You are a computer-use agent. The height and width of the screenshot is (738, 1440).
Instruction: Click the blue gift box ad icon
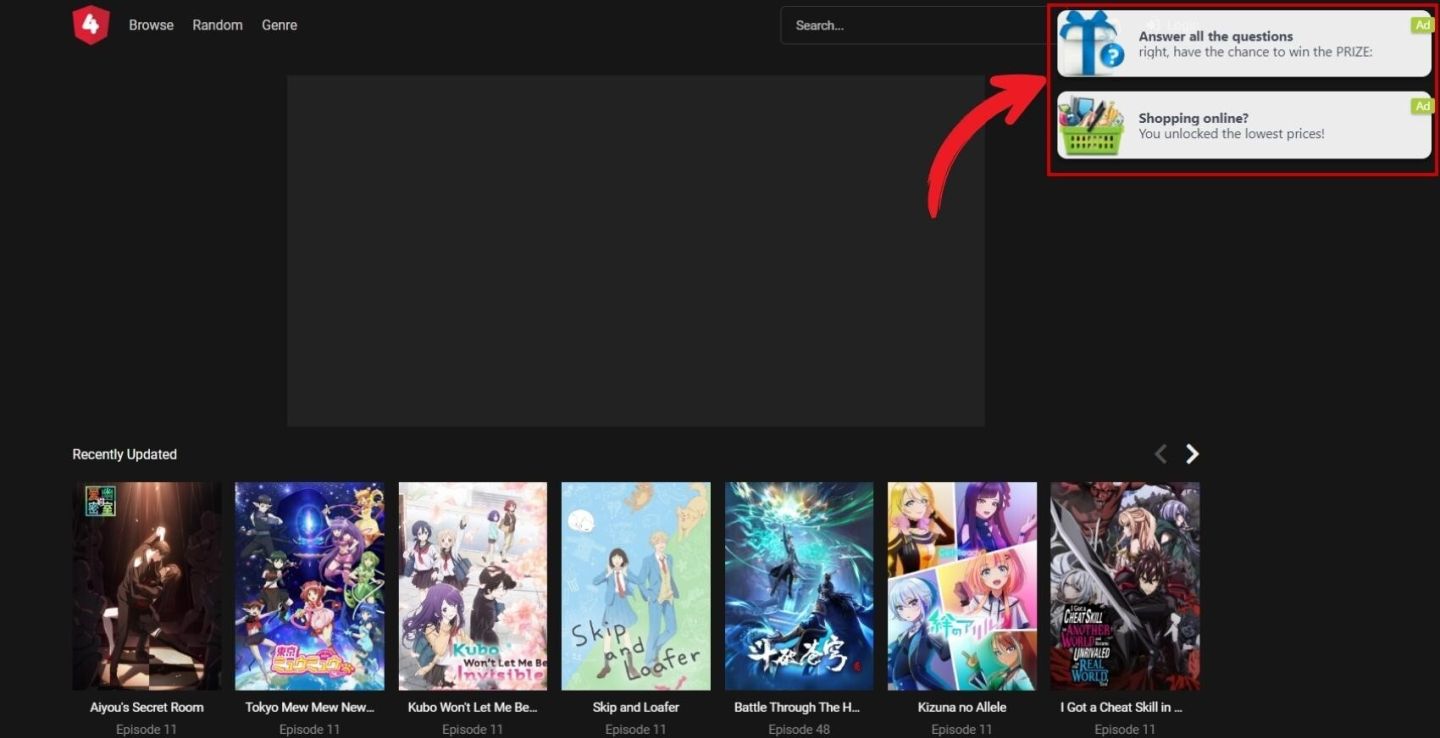pyautogui.click(x=1091, y=44)
